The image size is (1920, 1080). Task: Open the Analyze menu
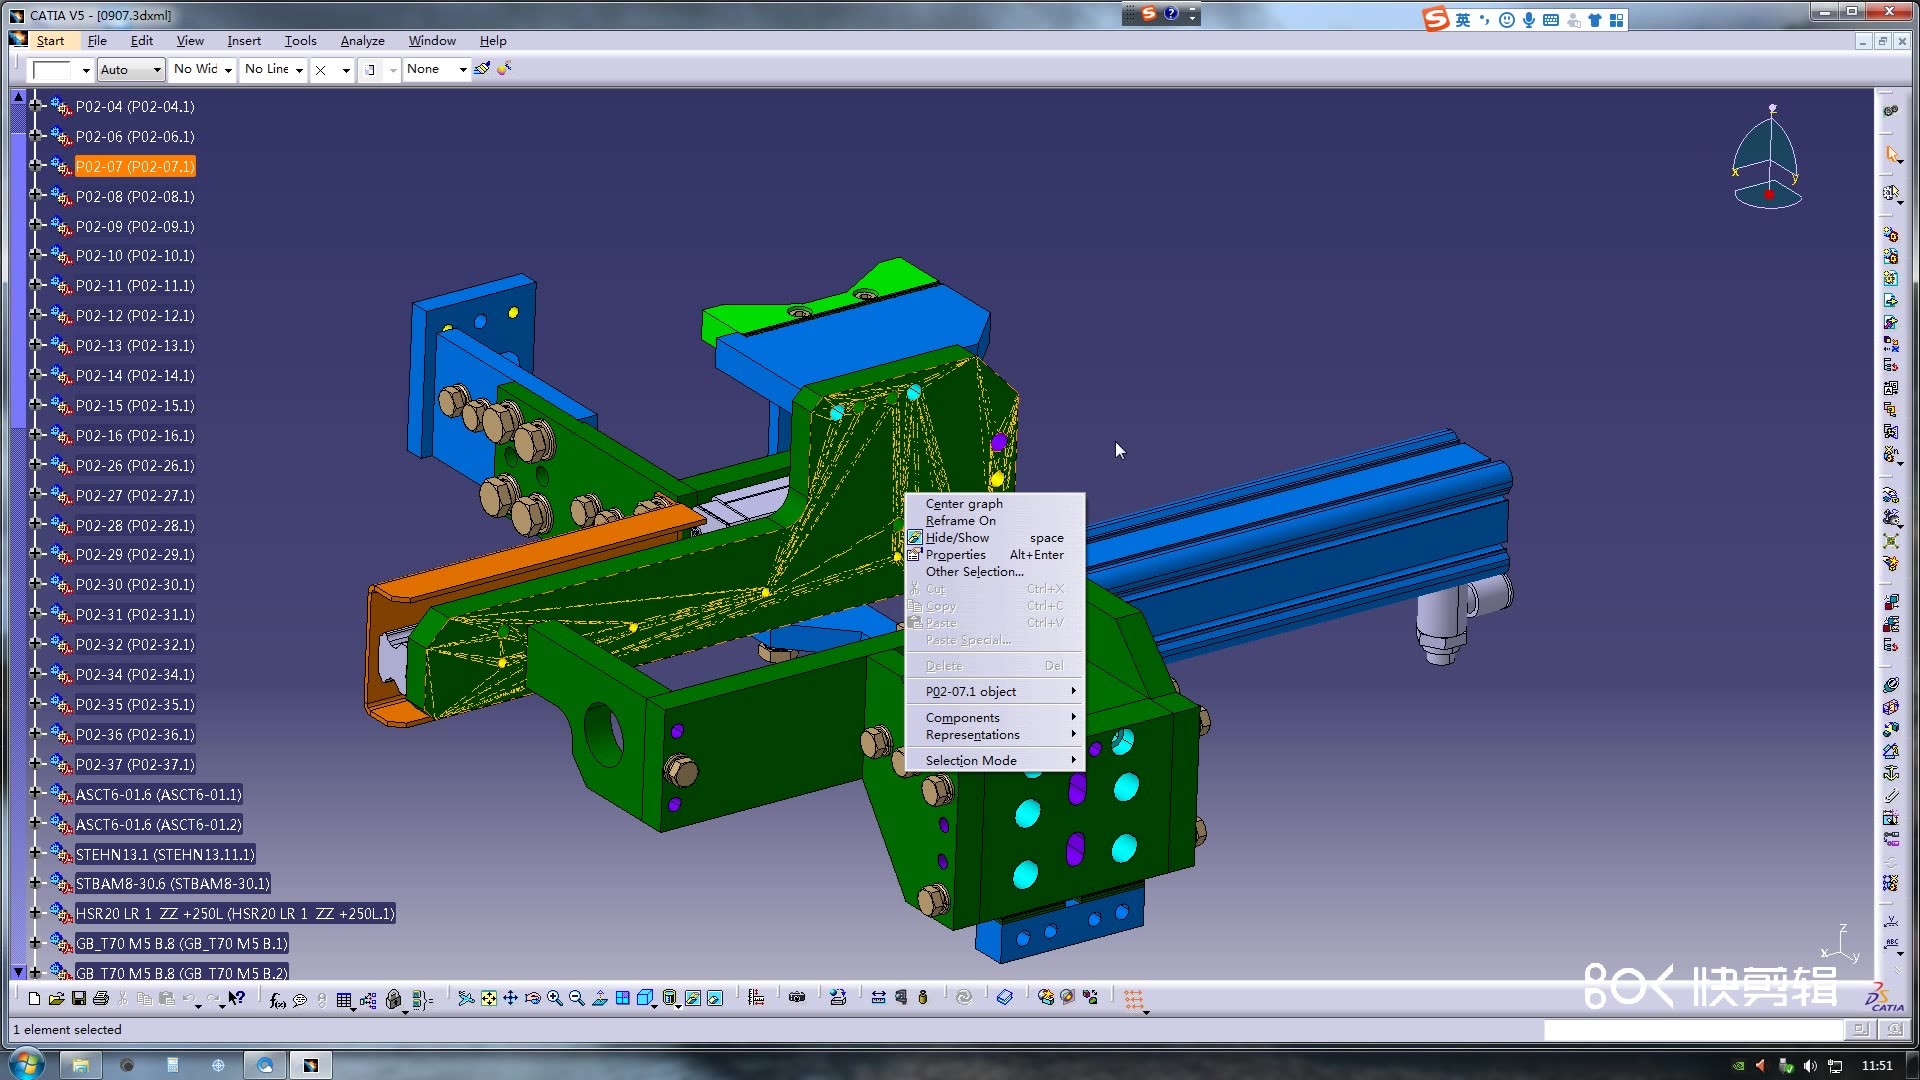(362, 41)
